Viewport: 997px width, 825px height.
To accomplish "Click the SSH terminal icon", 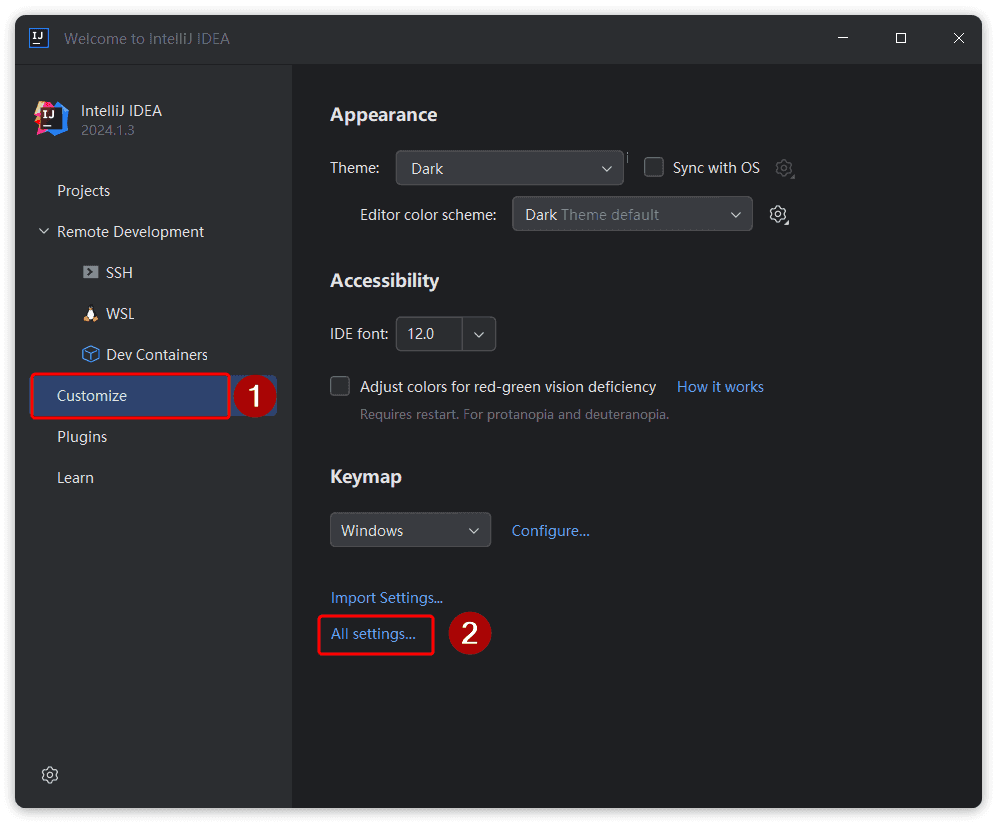I will 90,272.
